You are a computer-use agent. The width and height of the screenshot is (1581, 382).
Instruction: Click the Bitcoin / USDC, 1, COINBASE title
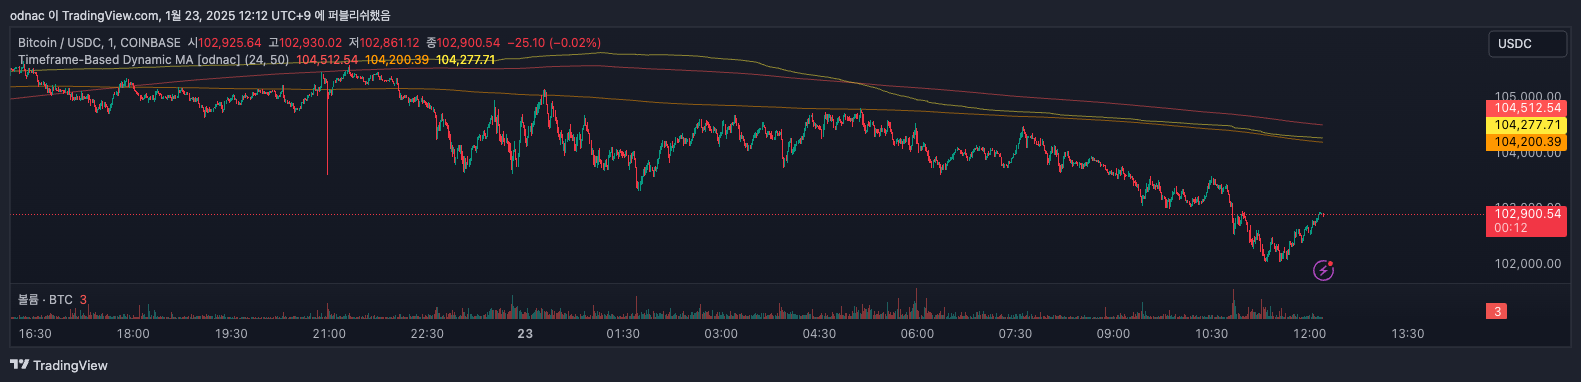point(99,43)
